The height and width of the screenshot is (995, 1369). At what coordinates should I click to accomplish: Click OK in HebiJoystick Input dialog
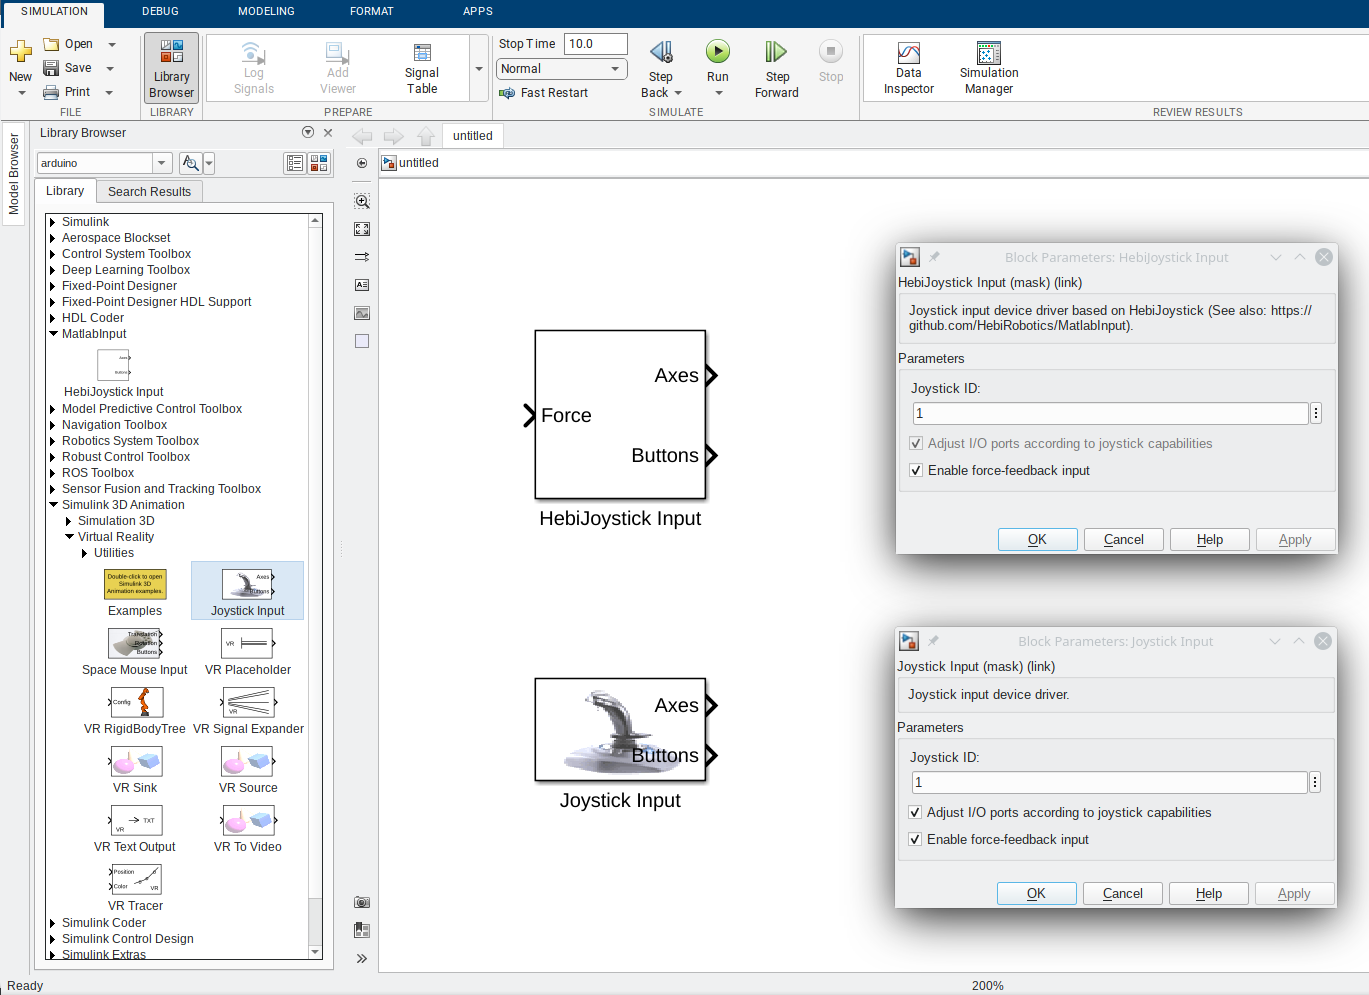coord(1038,540)
